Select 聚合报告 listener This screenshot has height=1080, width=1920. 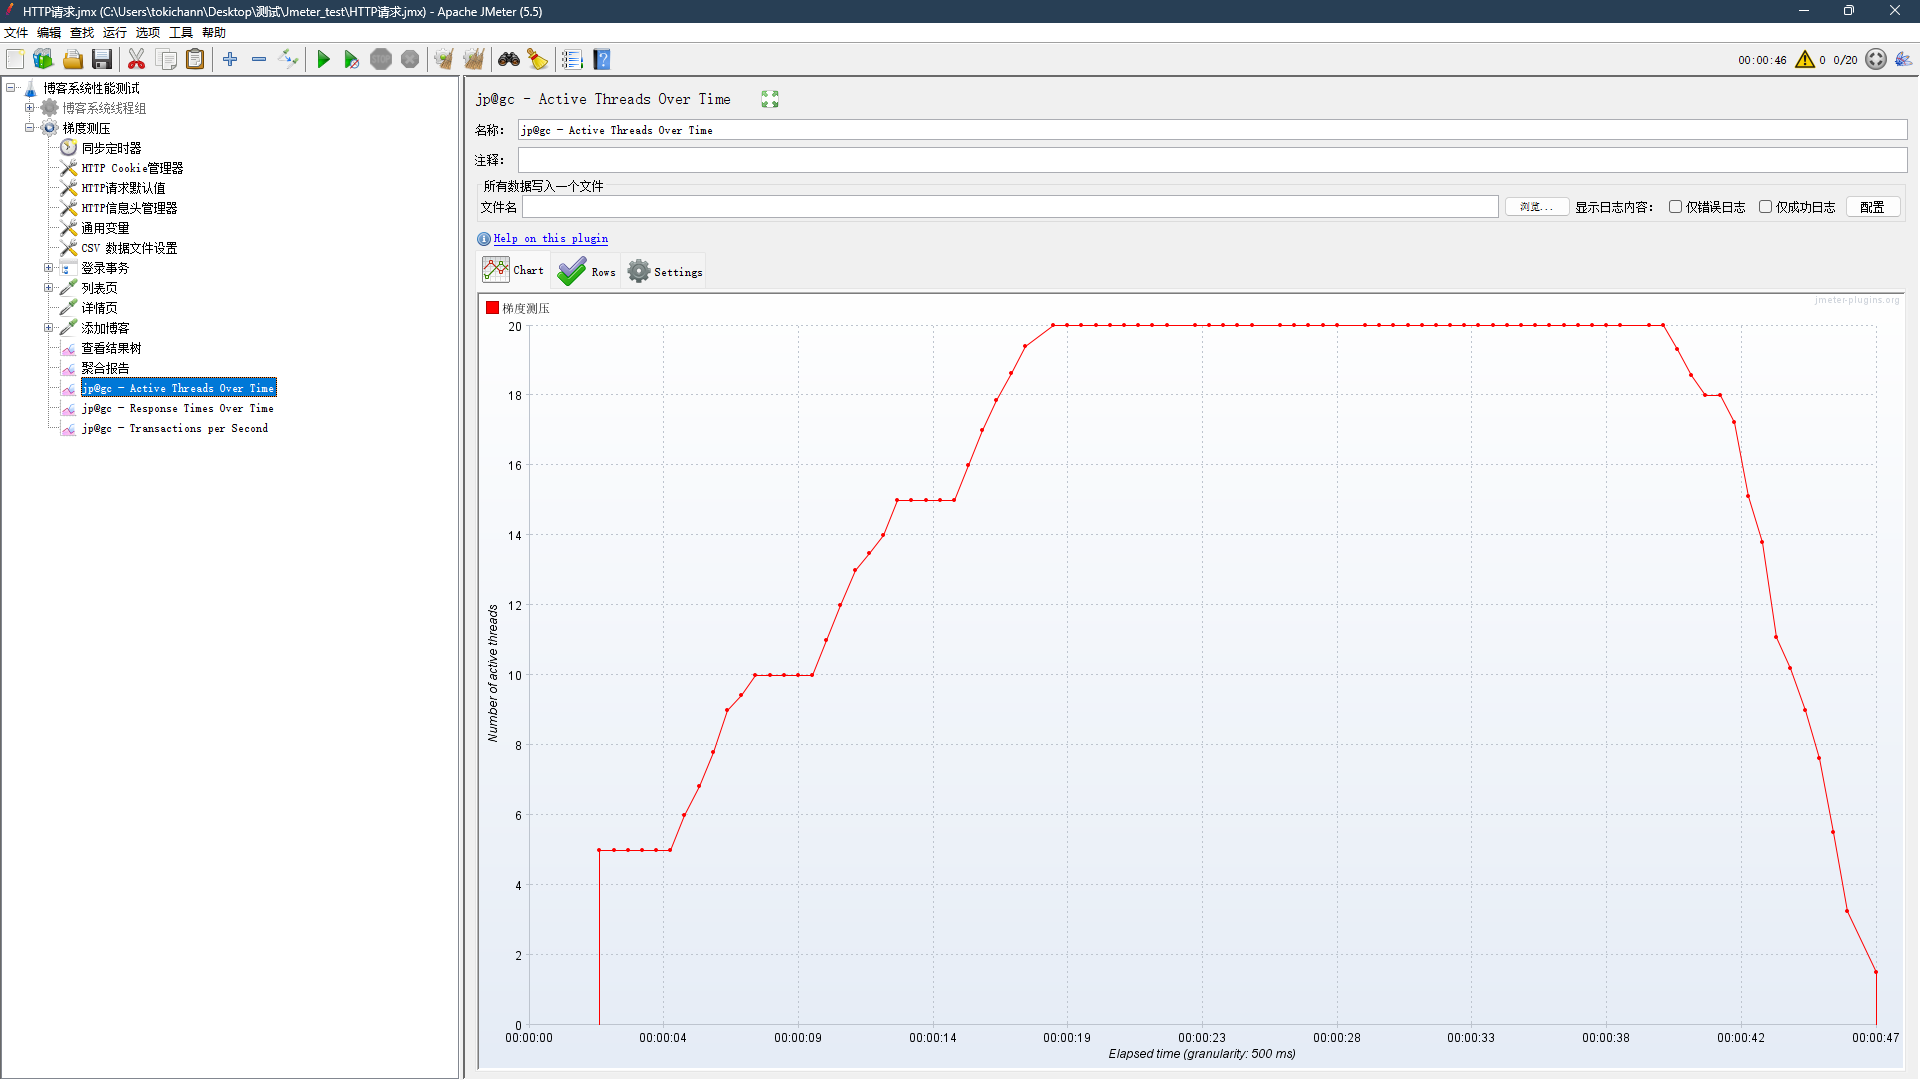click(105, 368)
